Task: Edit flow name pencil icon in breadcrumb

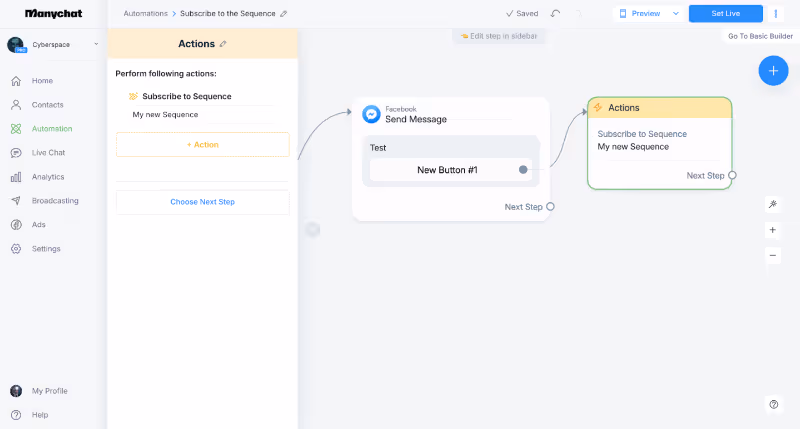Action: point(284,14)
